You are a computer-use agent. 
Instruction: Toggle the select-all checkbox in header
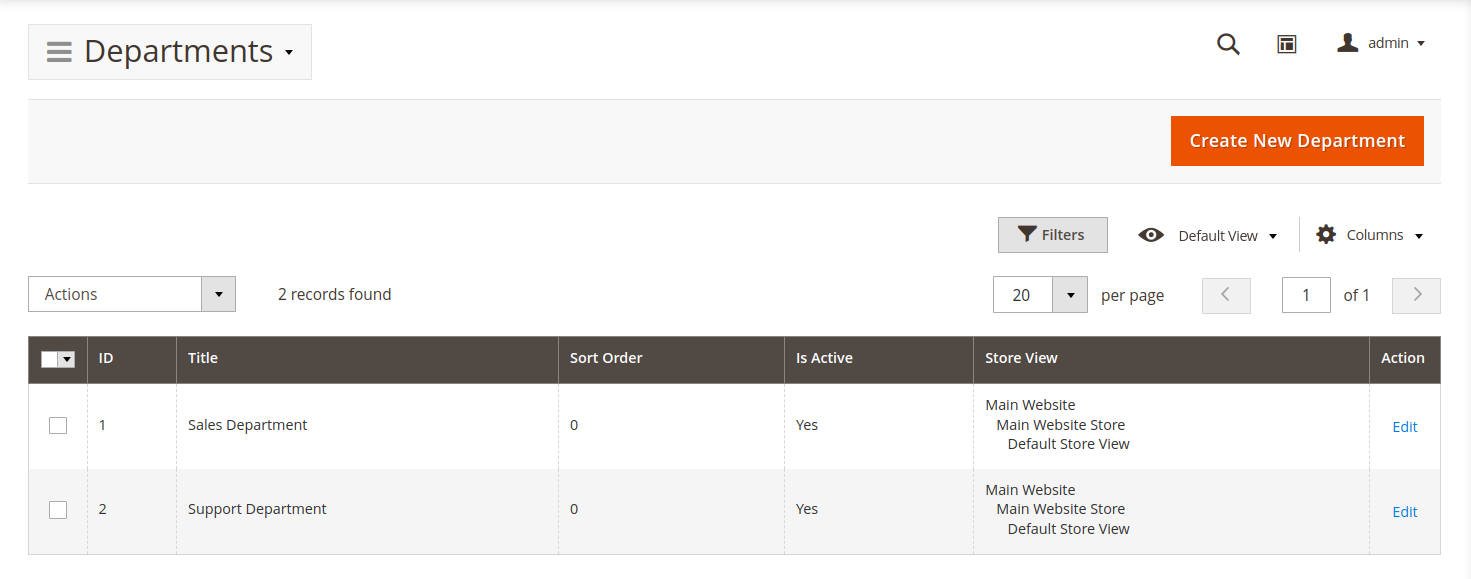50,360
